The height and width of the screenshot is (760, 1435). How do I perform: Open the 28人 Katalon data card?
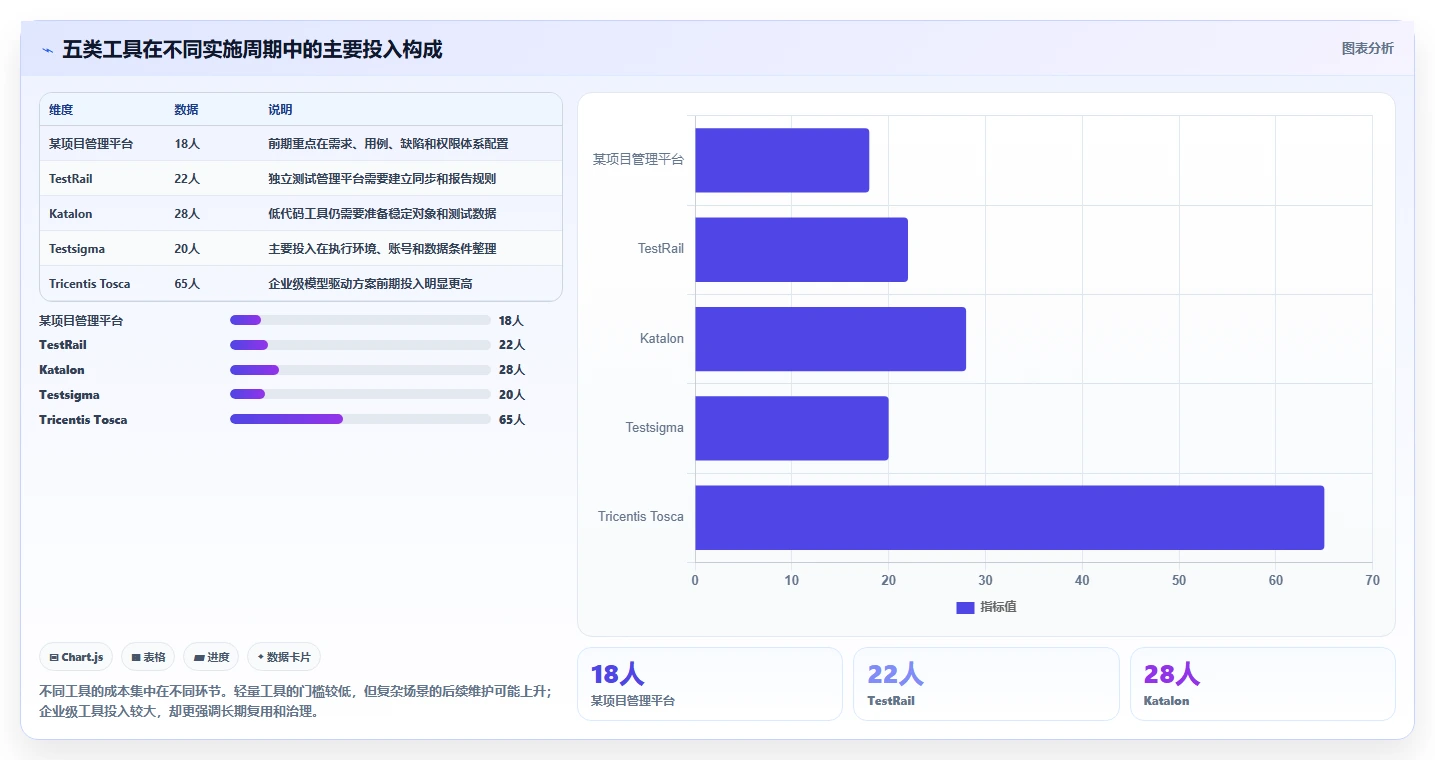click(1263, 684)
